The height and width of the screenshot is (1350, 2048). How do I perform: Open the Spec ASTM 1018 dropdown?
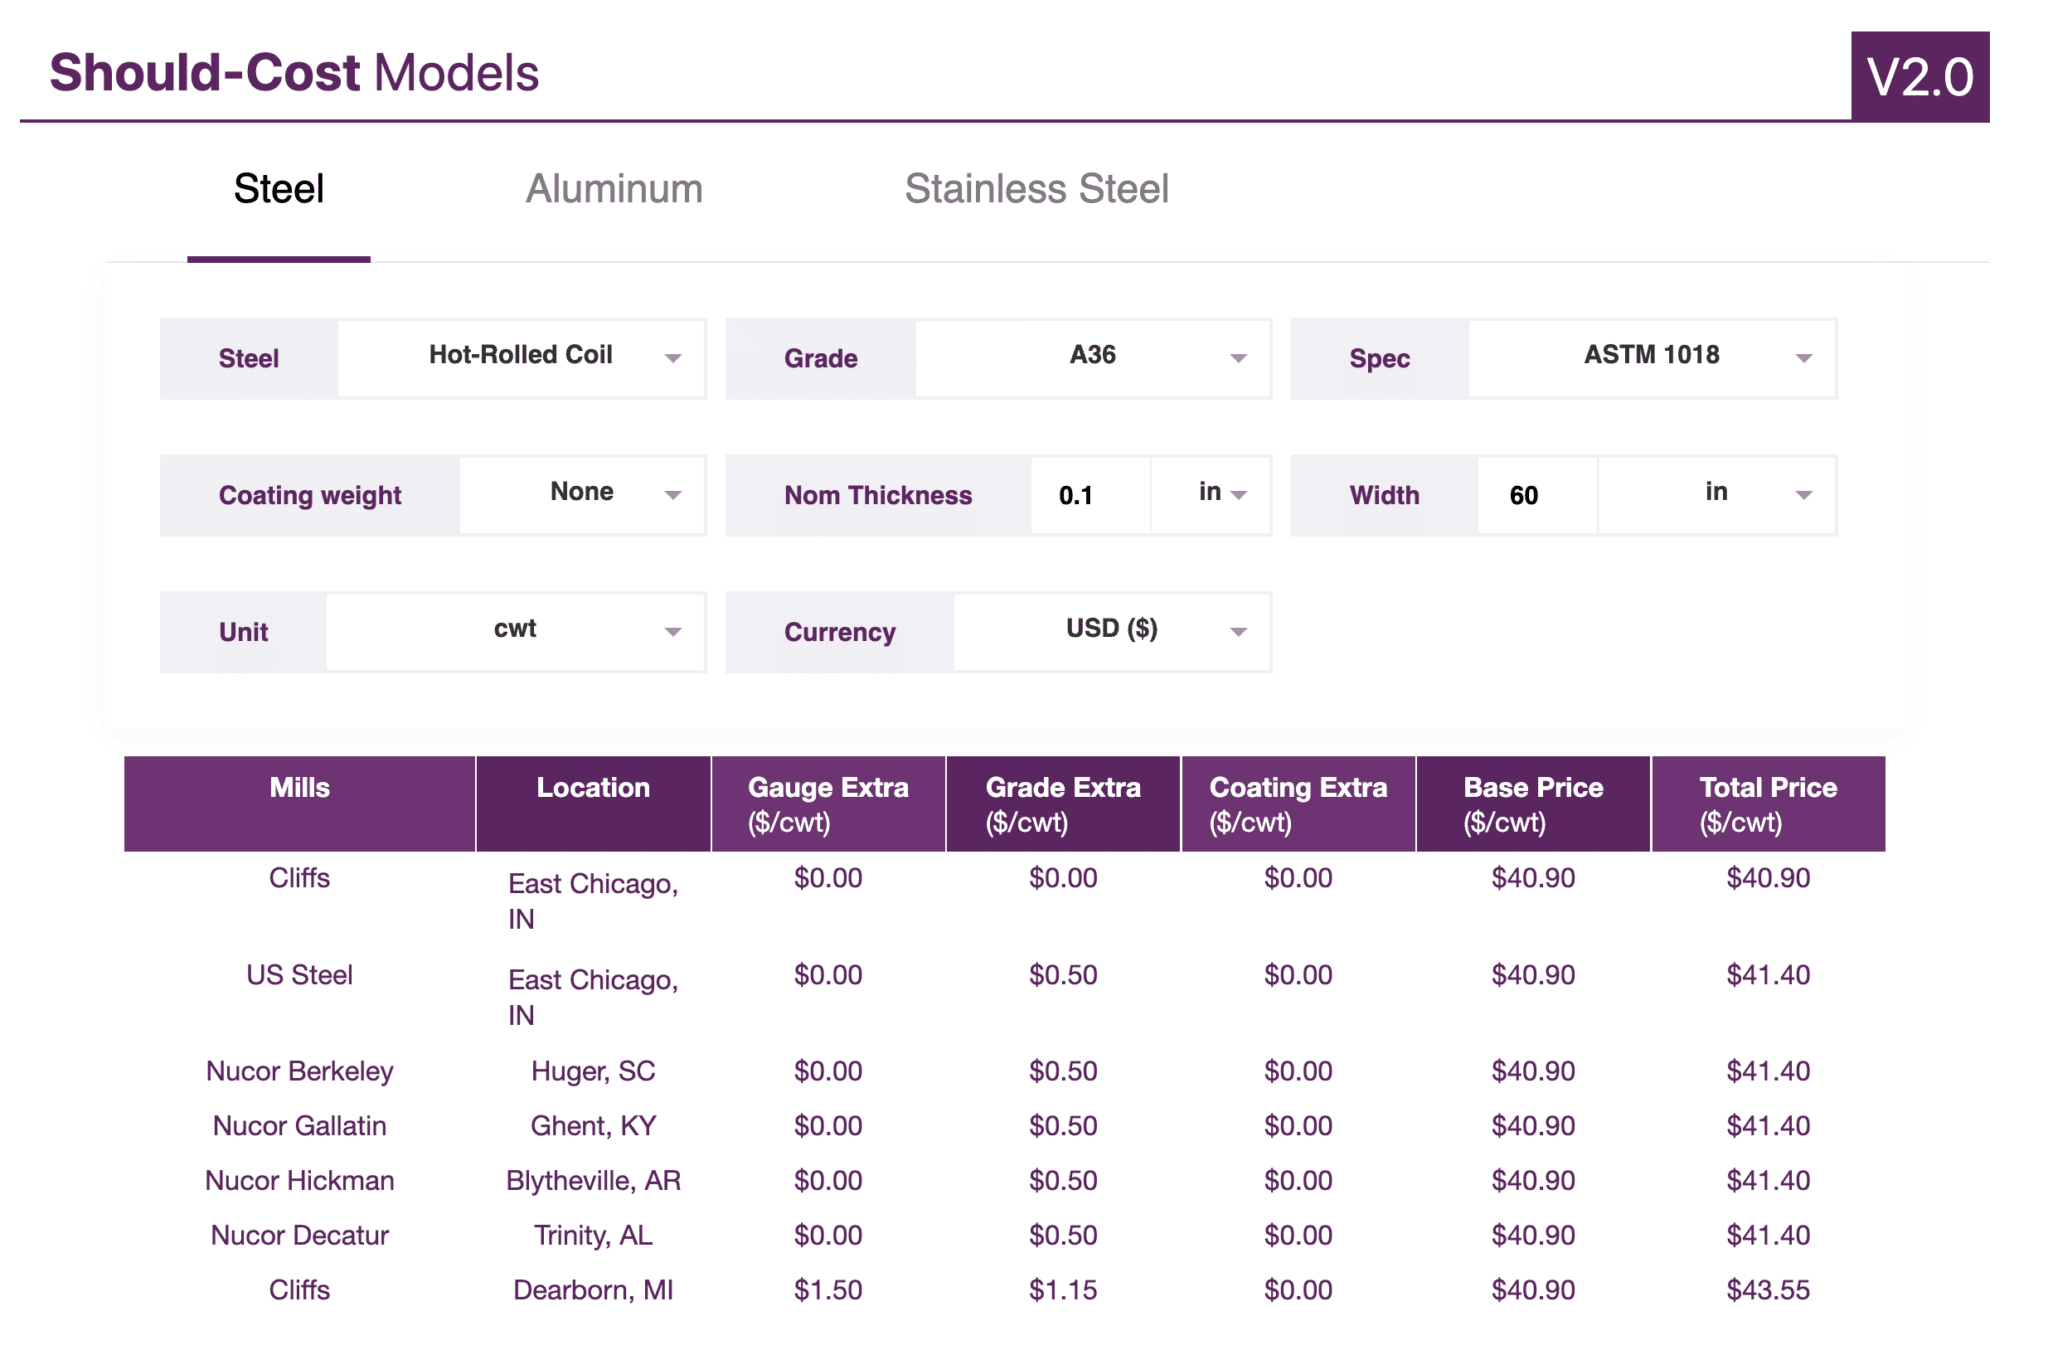coord(1651,357)
